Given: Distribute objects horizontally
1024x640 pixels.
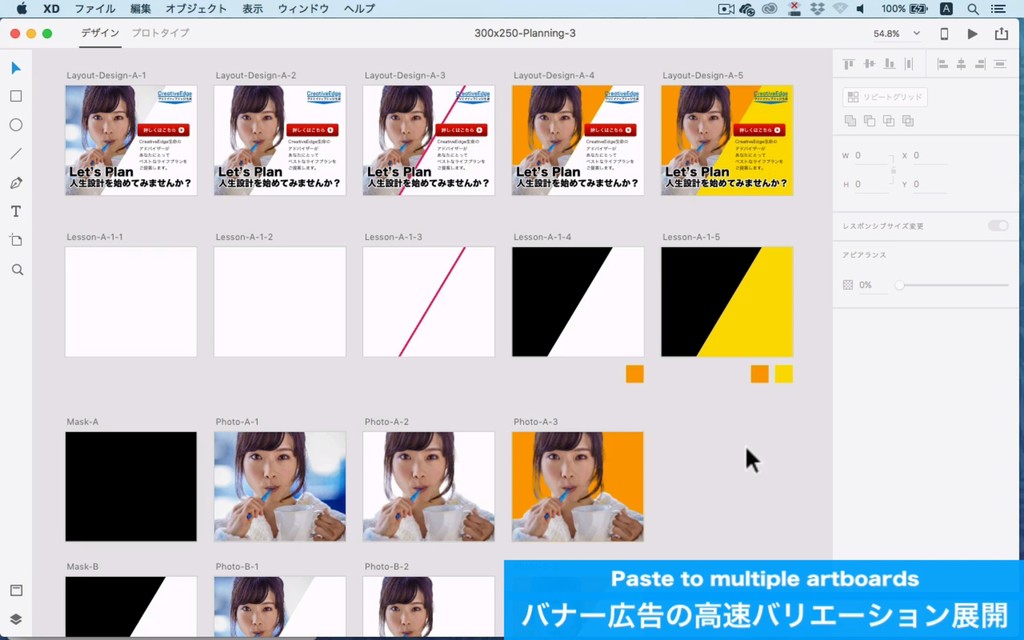Looking at the screenshot, I should point(908,64).
